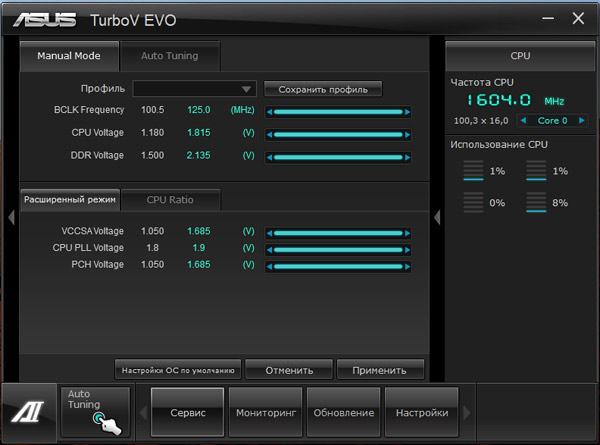Viewport: 600px width, 445px height.
Task: Open the Мониторинг menu
Action: coord(266,412)
